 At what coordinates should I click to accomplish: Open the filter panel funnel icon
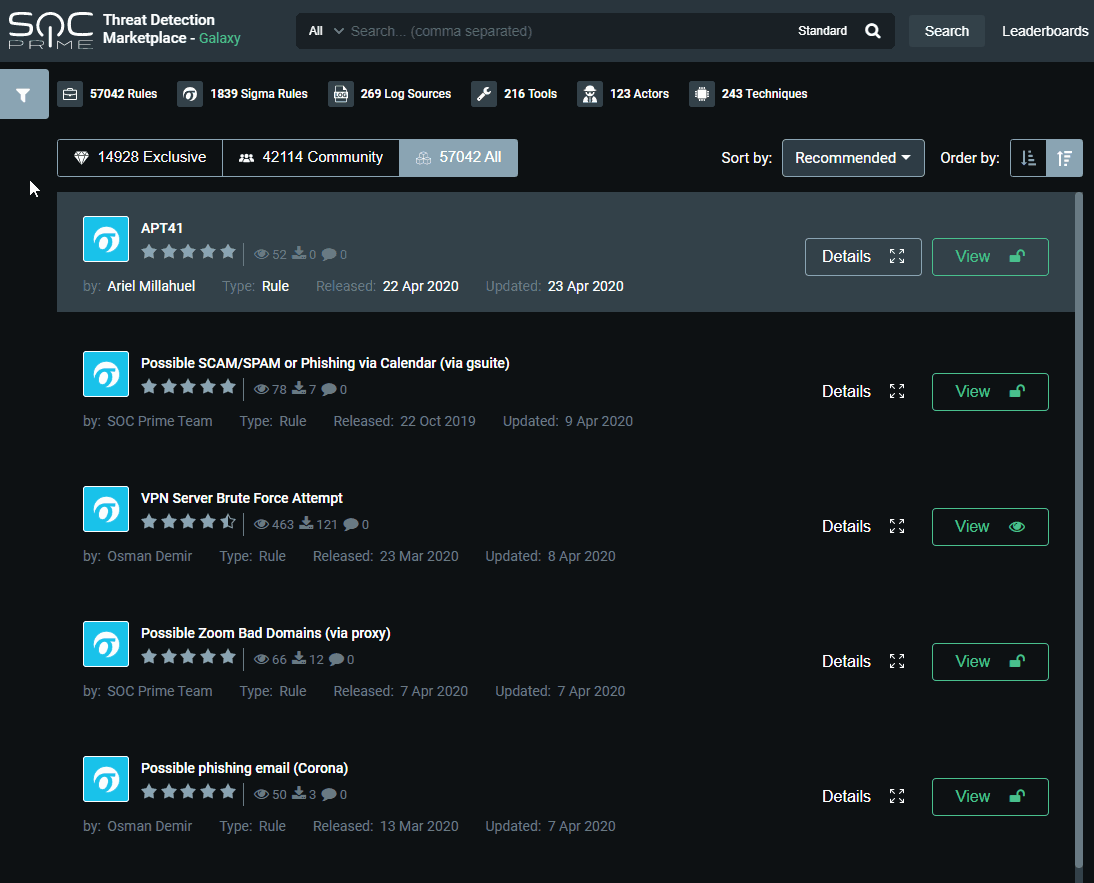[x=24, y=94]
